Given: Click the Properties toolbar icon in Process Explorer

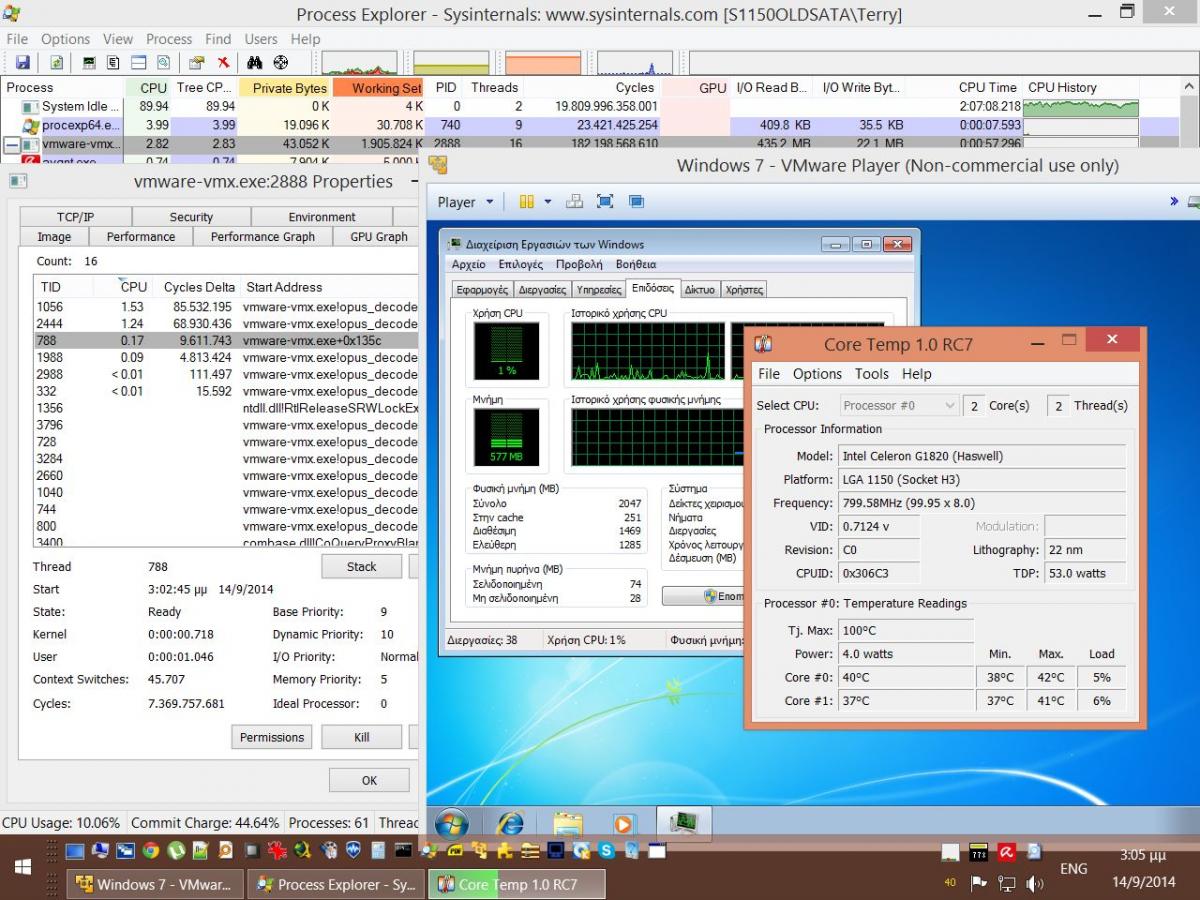Looking at the screenshot, I should (x=198, y=63).
